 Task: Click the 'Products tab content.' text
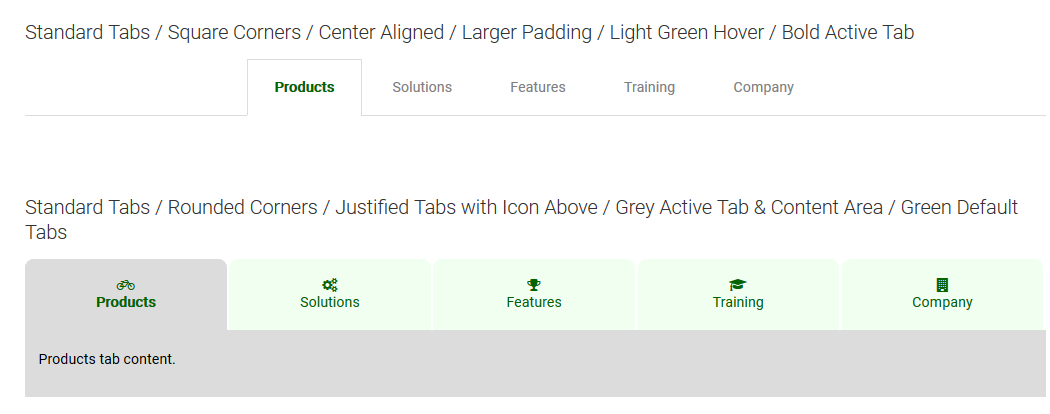107,359
